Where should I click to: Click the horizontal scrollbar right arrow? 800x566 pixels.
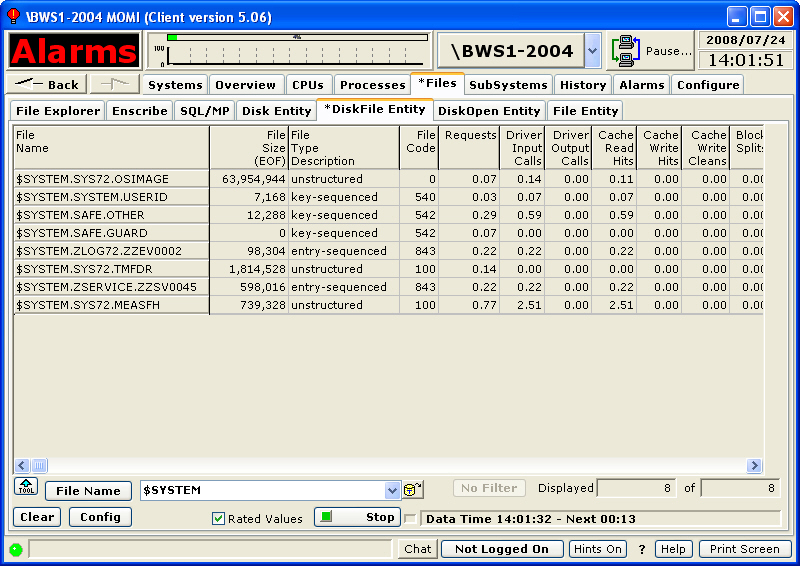(755, 465)
